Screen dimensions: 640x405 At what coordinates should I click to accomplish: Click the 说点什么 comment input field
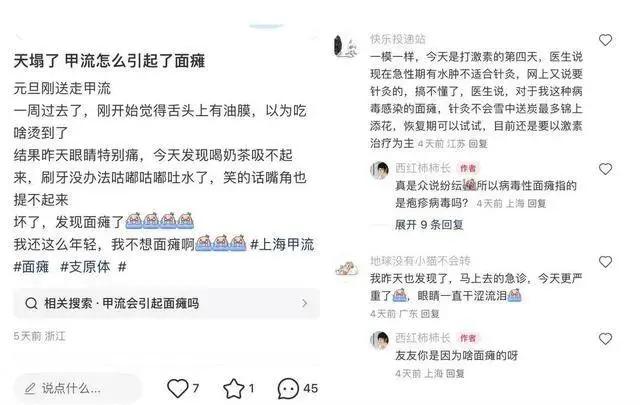(x=78, y=388)
